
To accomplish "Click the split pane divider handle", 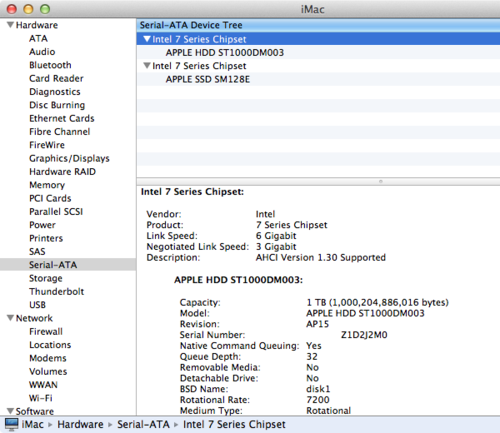I will (381, 182).
